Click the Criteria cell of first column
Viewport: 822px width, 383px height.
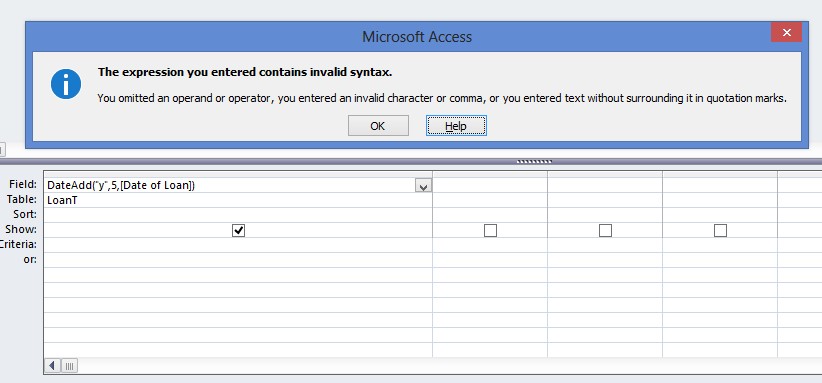[238, 245]
